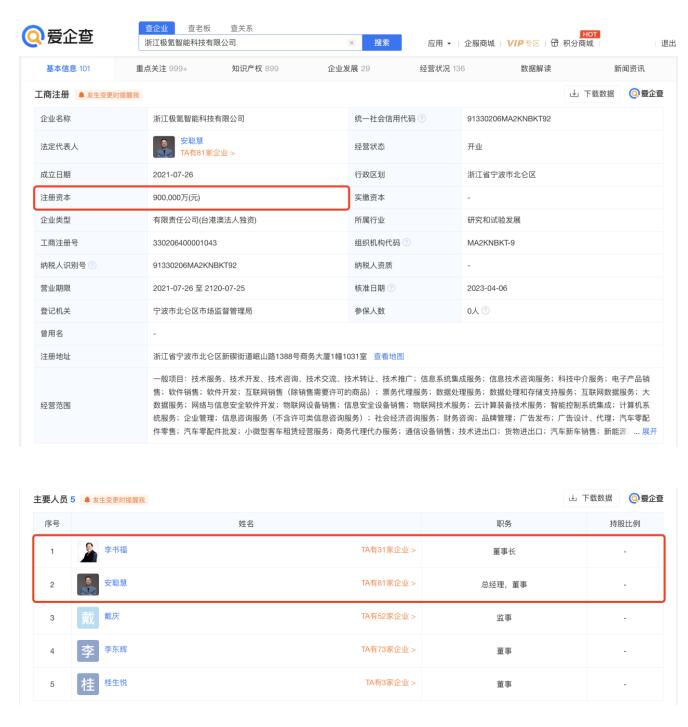This screenshot has width=688, height=727.
Task: Click 下载数据 in the 工商注册 section
Action: tap(592, 93)
